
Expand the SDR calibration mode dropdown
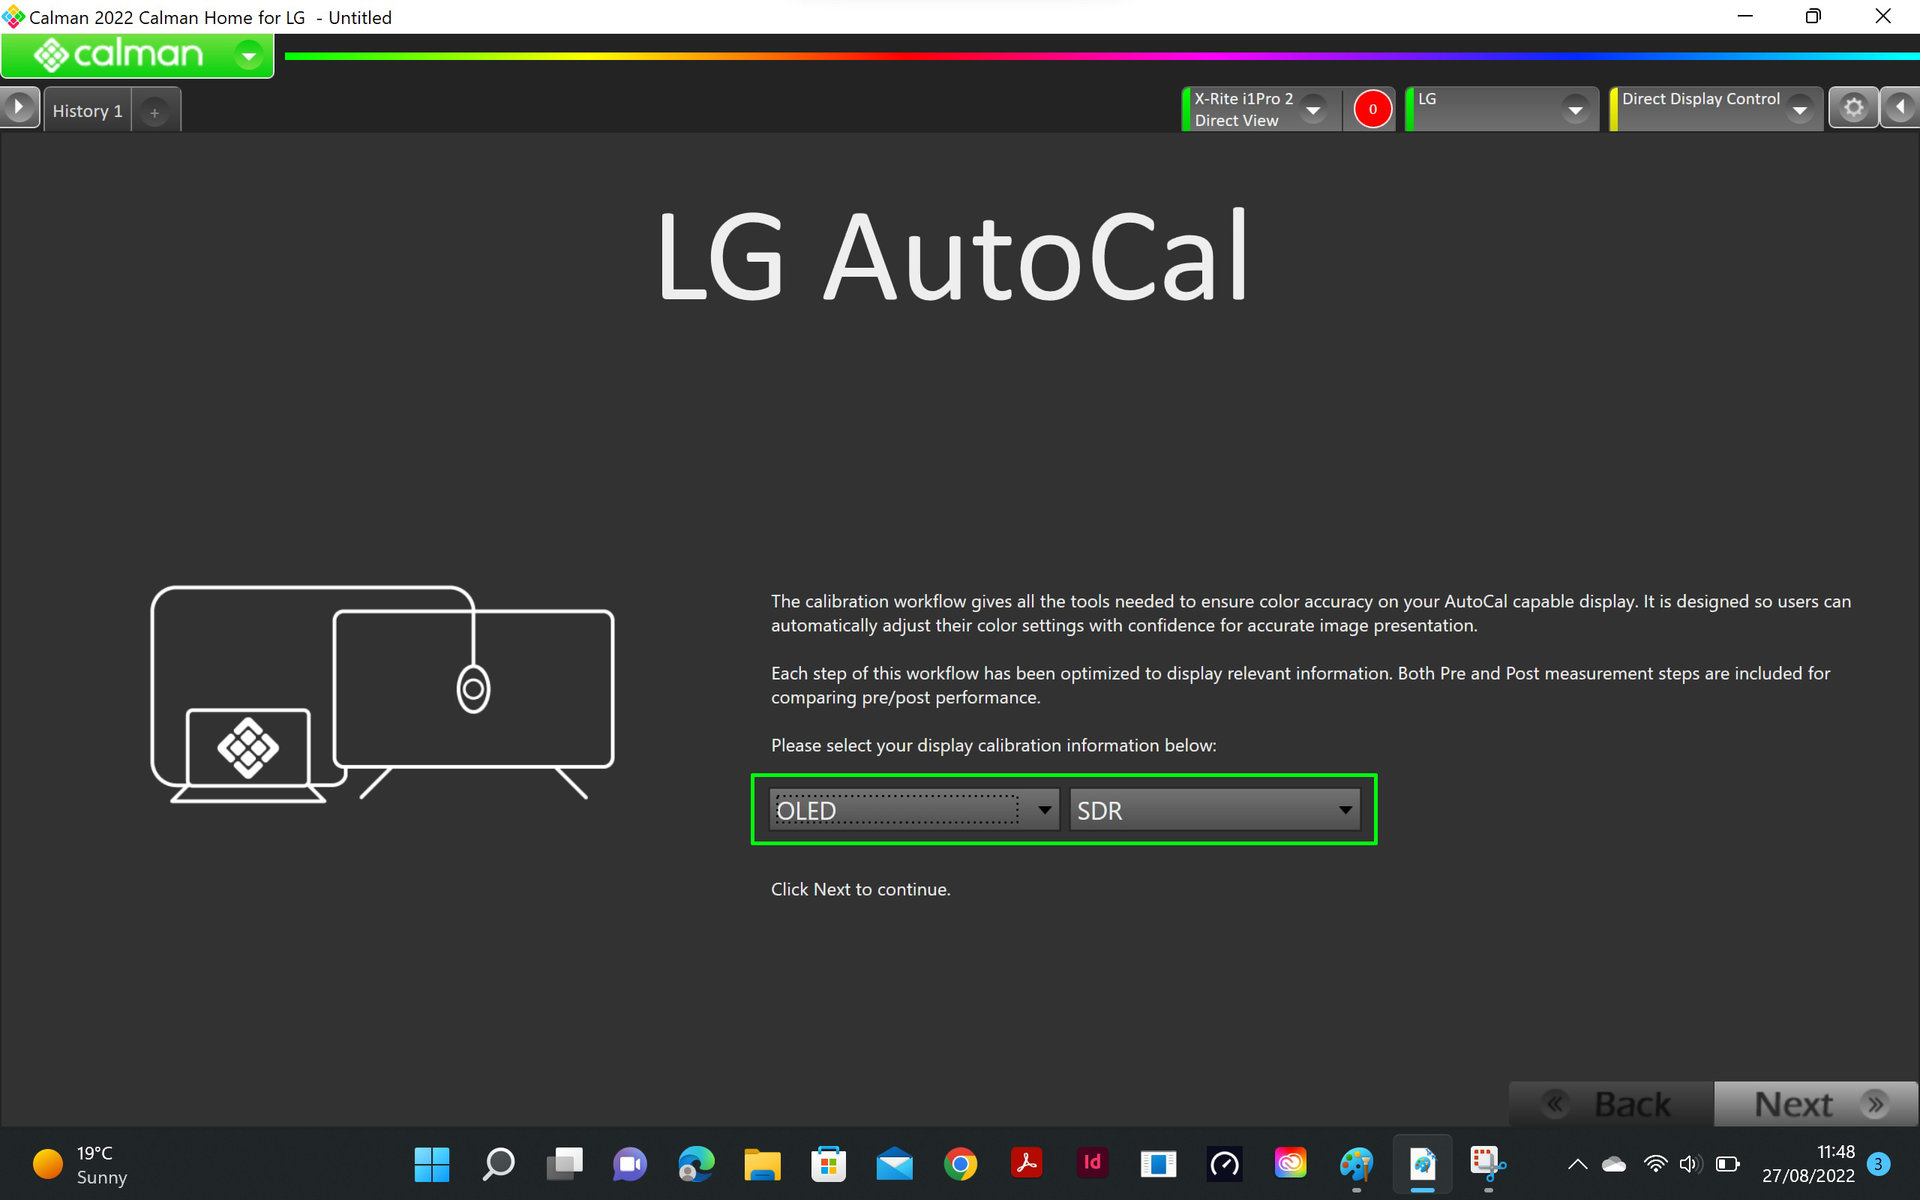click(1345, 810)
